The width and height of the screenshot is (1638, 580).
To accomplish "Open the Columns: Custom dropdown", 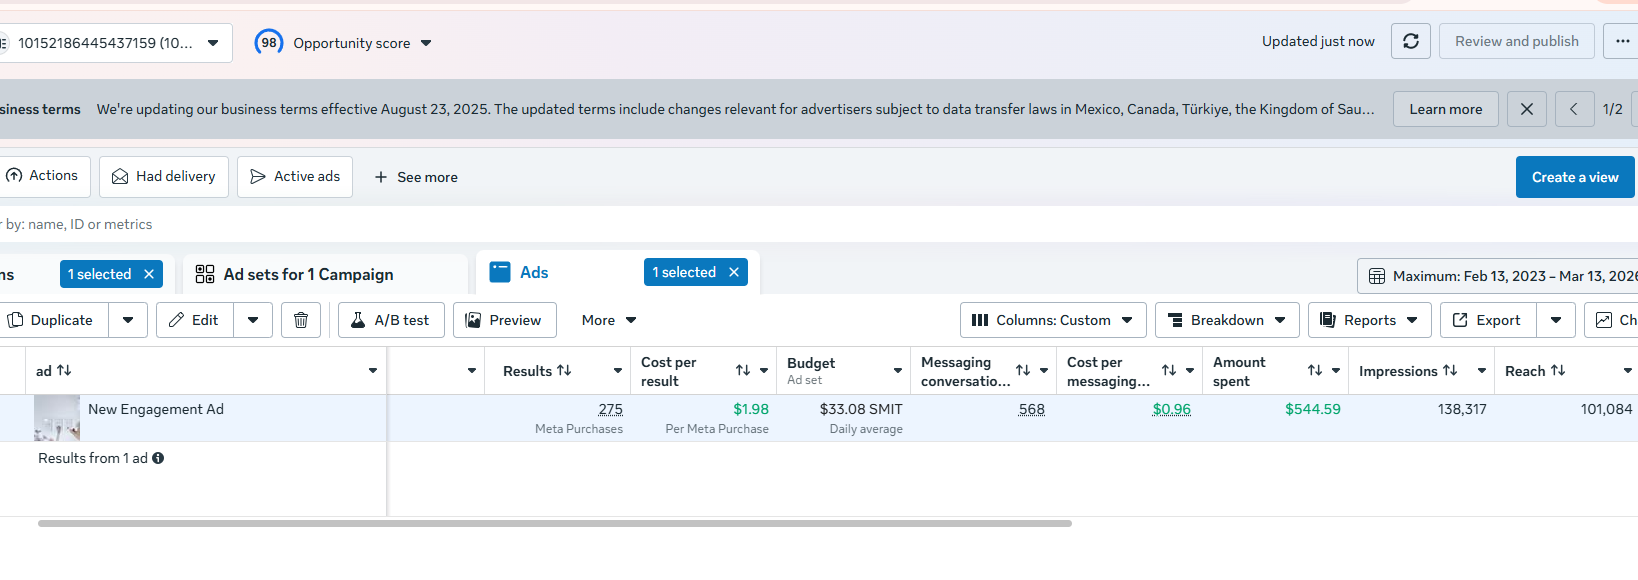I will coord(1052,320).
